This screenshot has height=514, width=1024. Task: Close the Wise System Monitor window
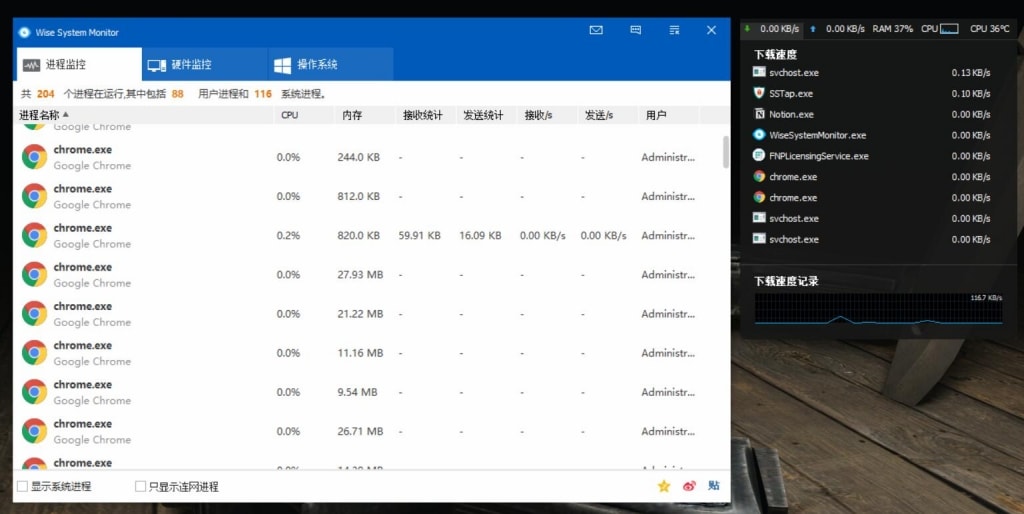point(711,30)
